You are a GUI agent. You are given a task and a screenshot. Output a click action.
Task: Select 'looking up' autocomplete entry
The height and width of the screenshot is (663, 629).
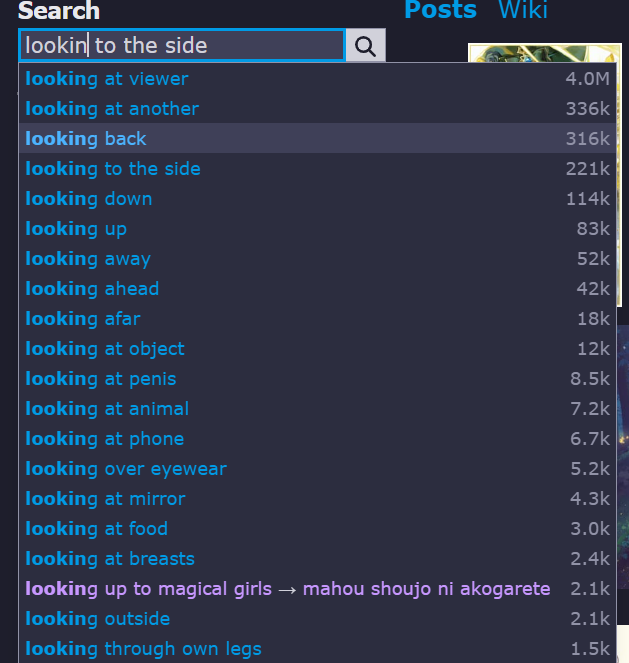[317, 229]
